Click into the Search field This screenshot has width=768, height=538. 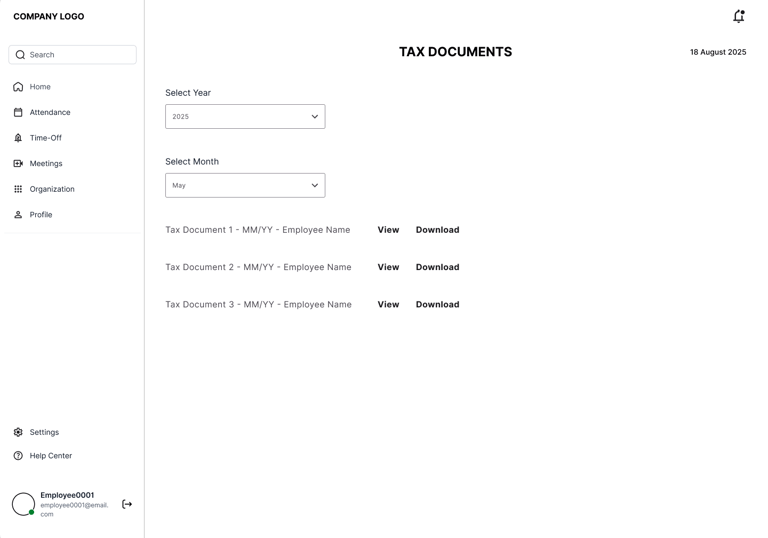pos(72,55)
